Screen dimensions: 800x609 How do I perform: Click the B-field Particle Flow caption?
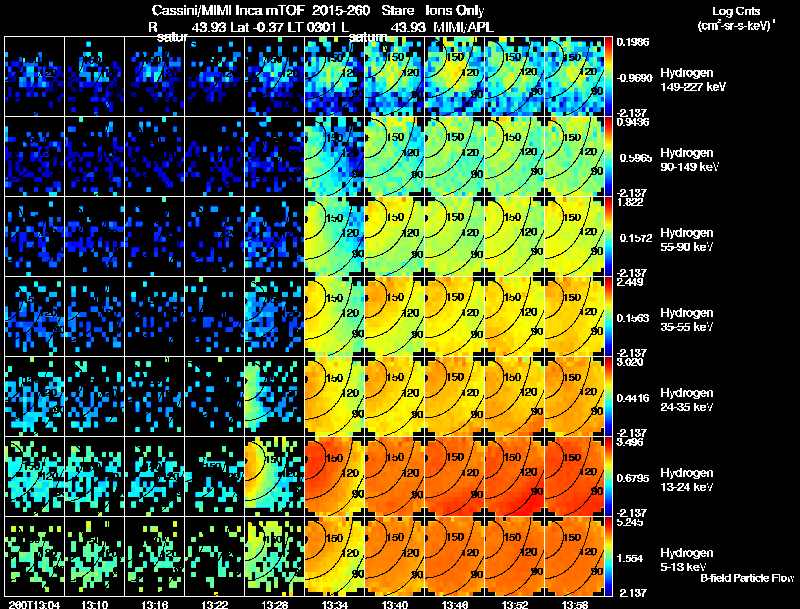click(747, 578)
